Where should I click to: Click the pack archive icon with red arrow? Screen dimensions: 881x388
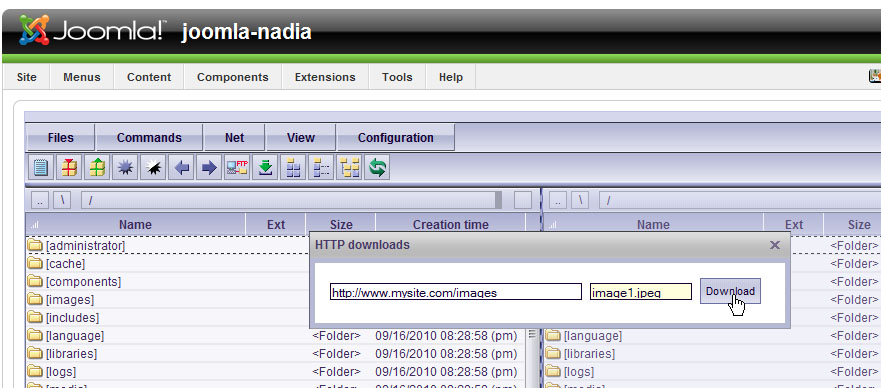pyautogui.click(x=69, y=167)
